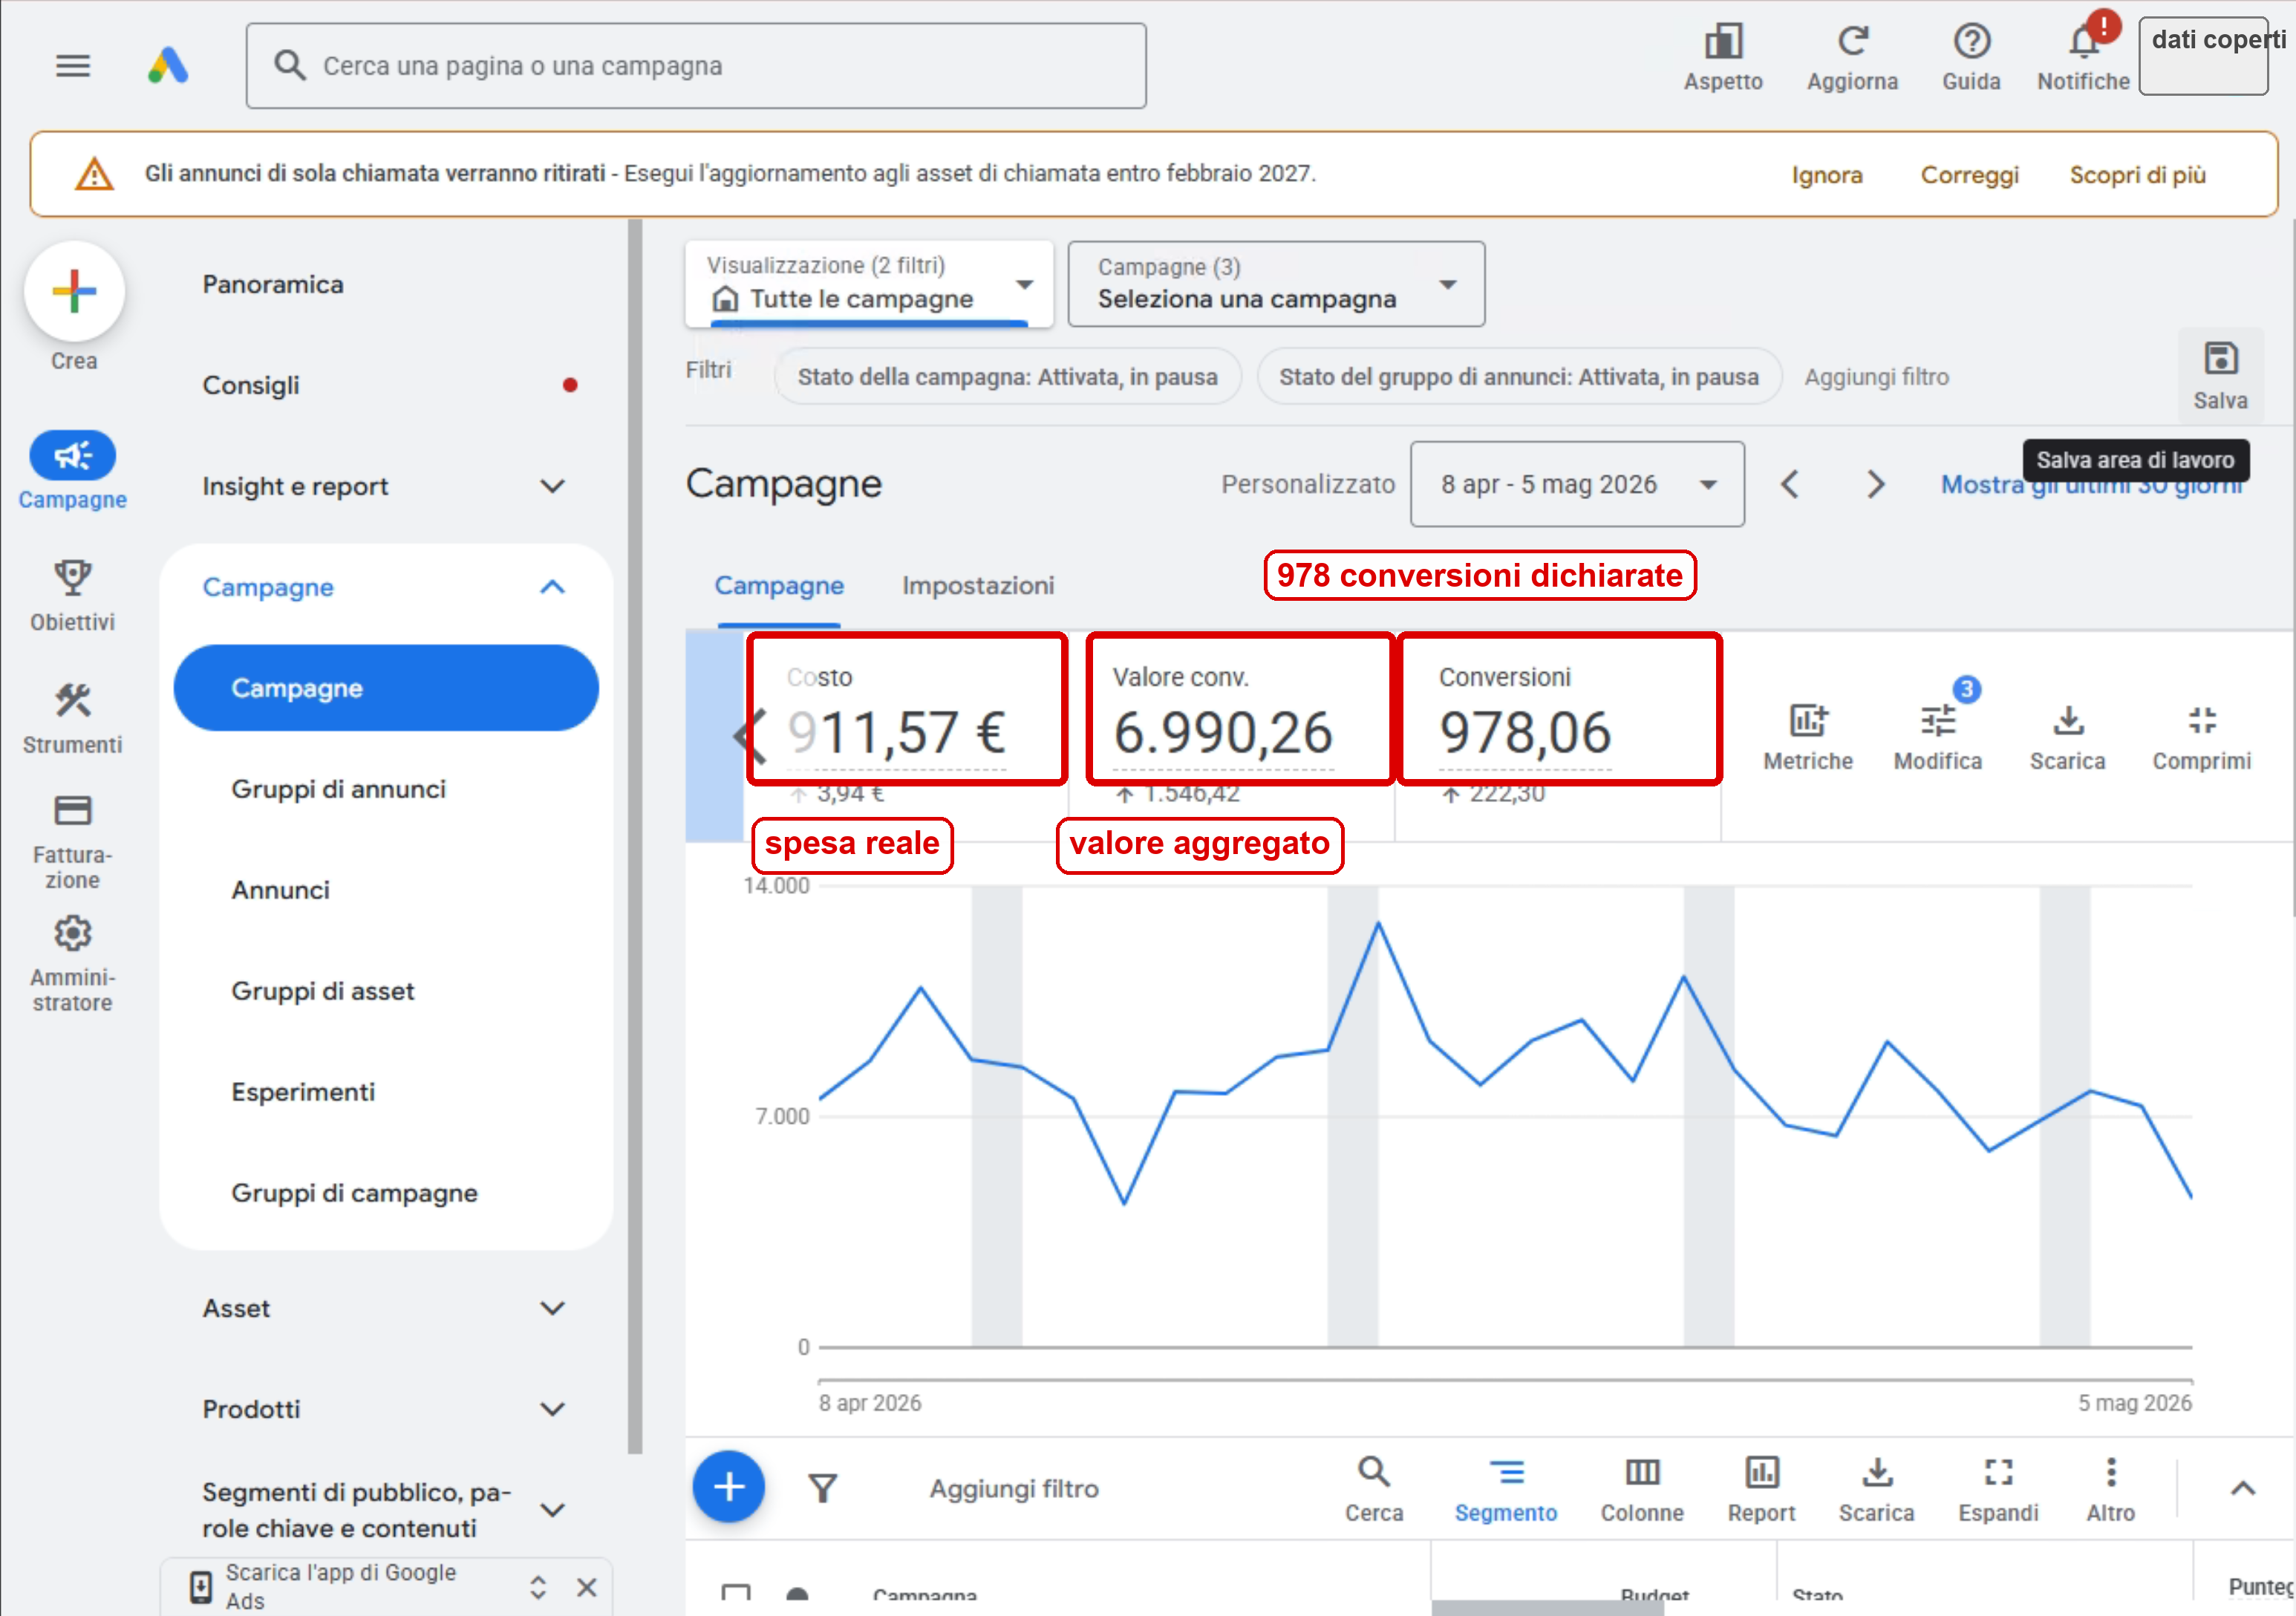This screenshot has width=2296, height=1616.
Task: Click Correggi in the warning banner
Action: 1969,175
